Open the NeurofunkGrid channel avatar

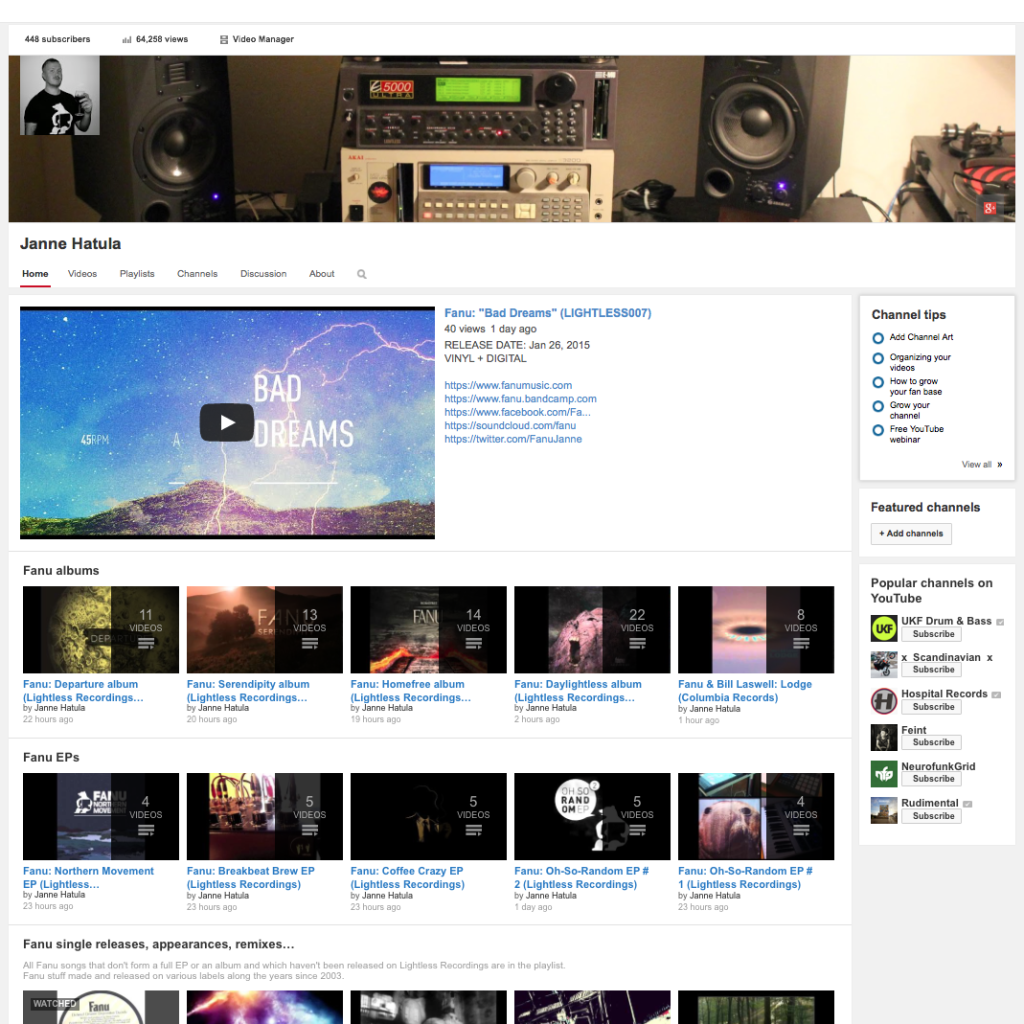884,774
